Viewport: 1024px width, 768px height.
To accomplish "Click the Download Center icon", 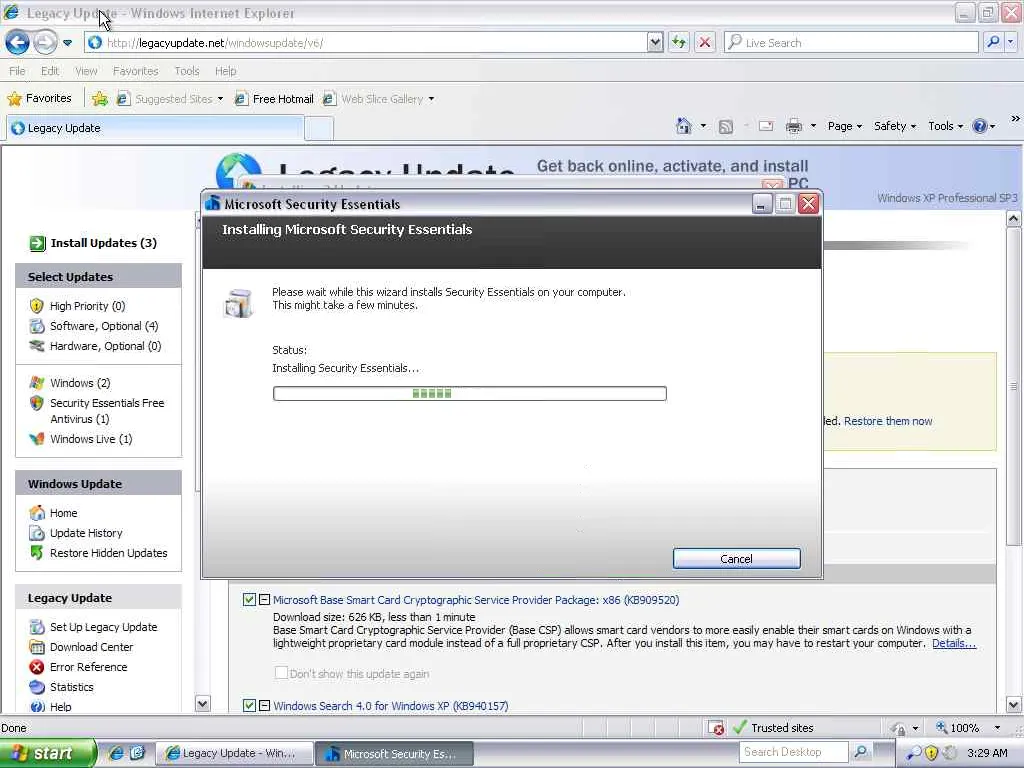I will coord(37,647).
